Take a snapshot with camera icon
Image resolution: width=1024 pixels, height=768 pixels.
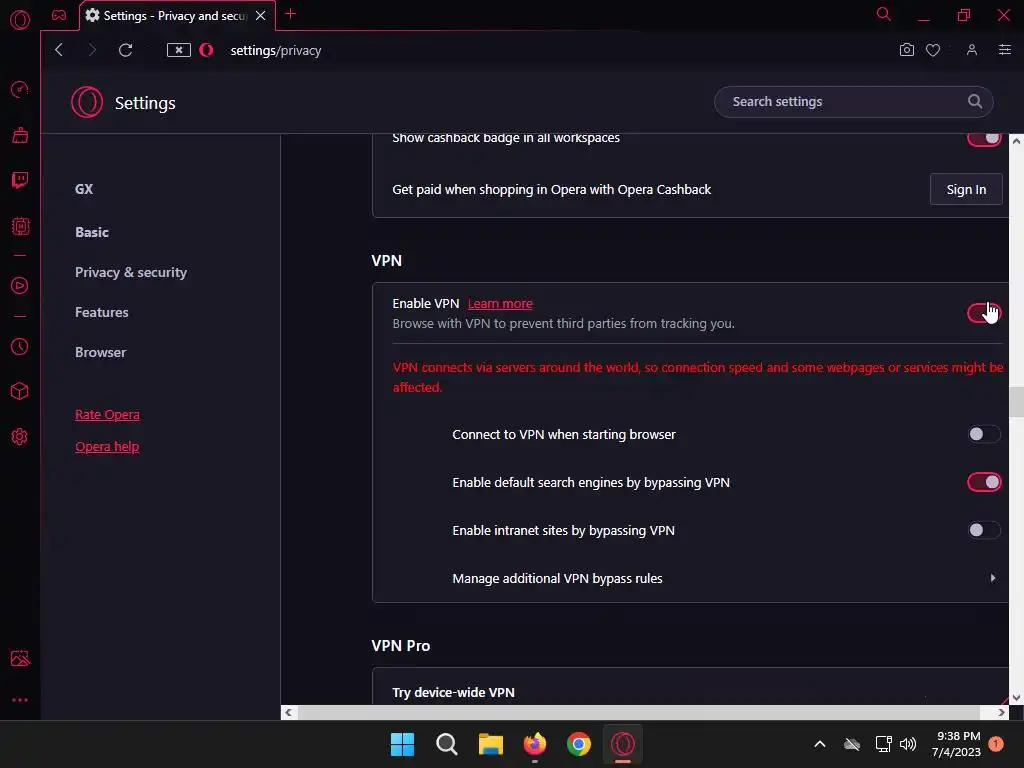[x=906, y=50]
